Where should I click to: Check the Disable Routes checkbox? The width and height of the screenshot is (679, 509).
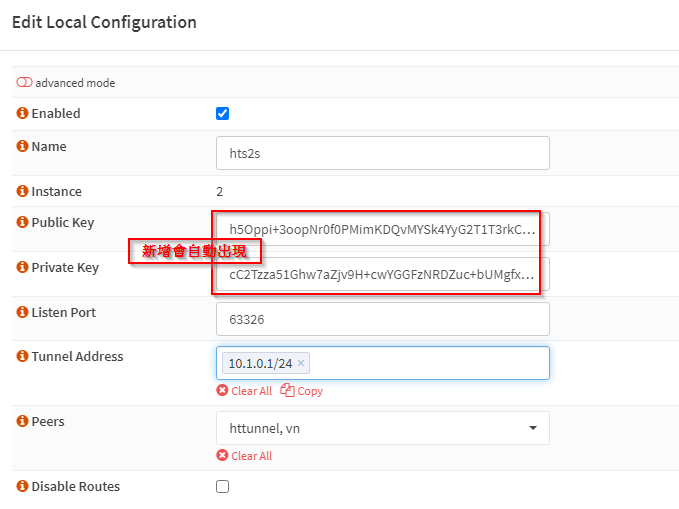pyautogui.click(x=223, y=486)
